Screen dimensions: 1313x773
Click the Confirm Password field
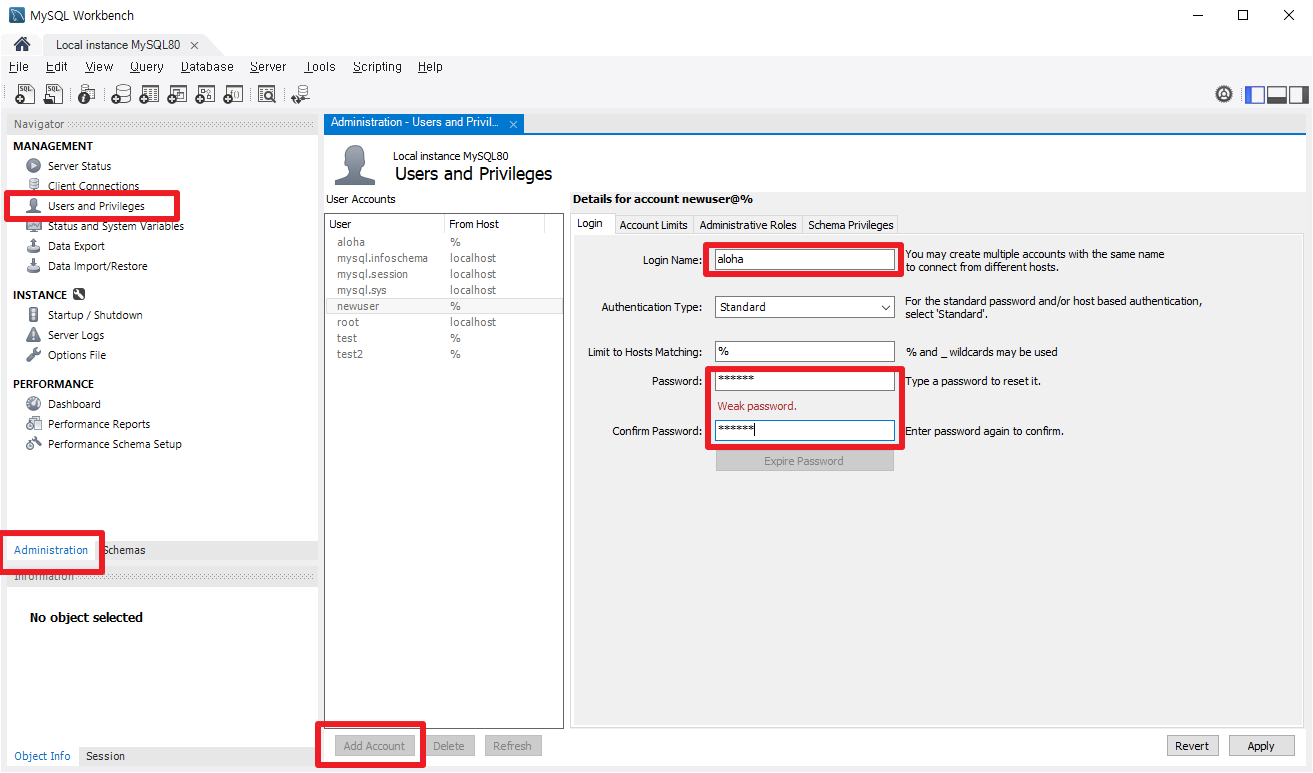coord(805,430)
